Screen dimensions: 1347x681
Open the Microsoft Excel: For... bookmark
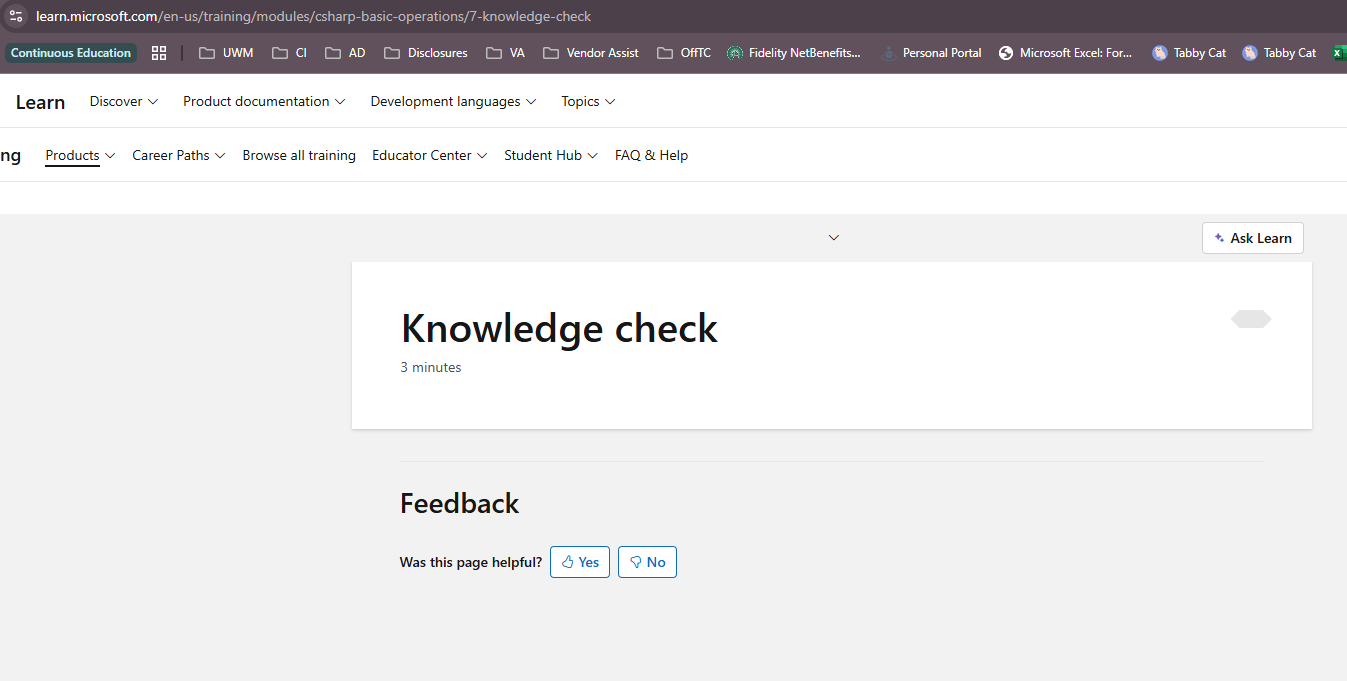point(1066,53)
